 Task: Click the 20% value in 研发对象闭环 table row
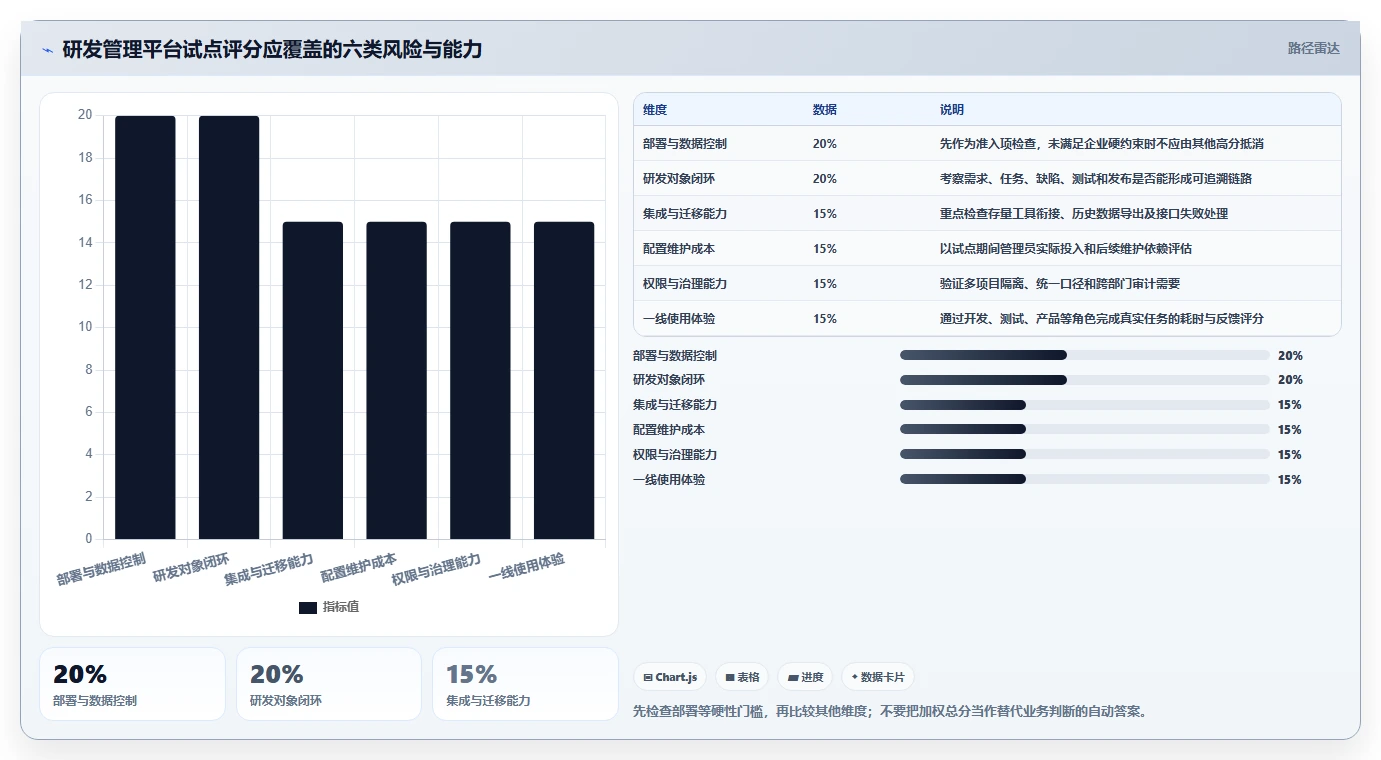[x=825, y=179]
